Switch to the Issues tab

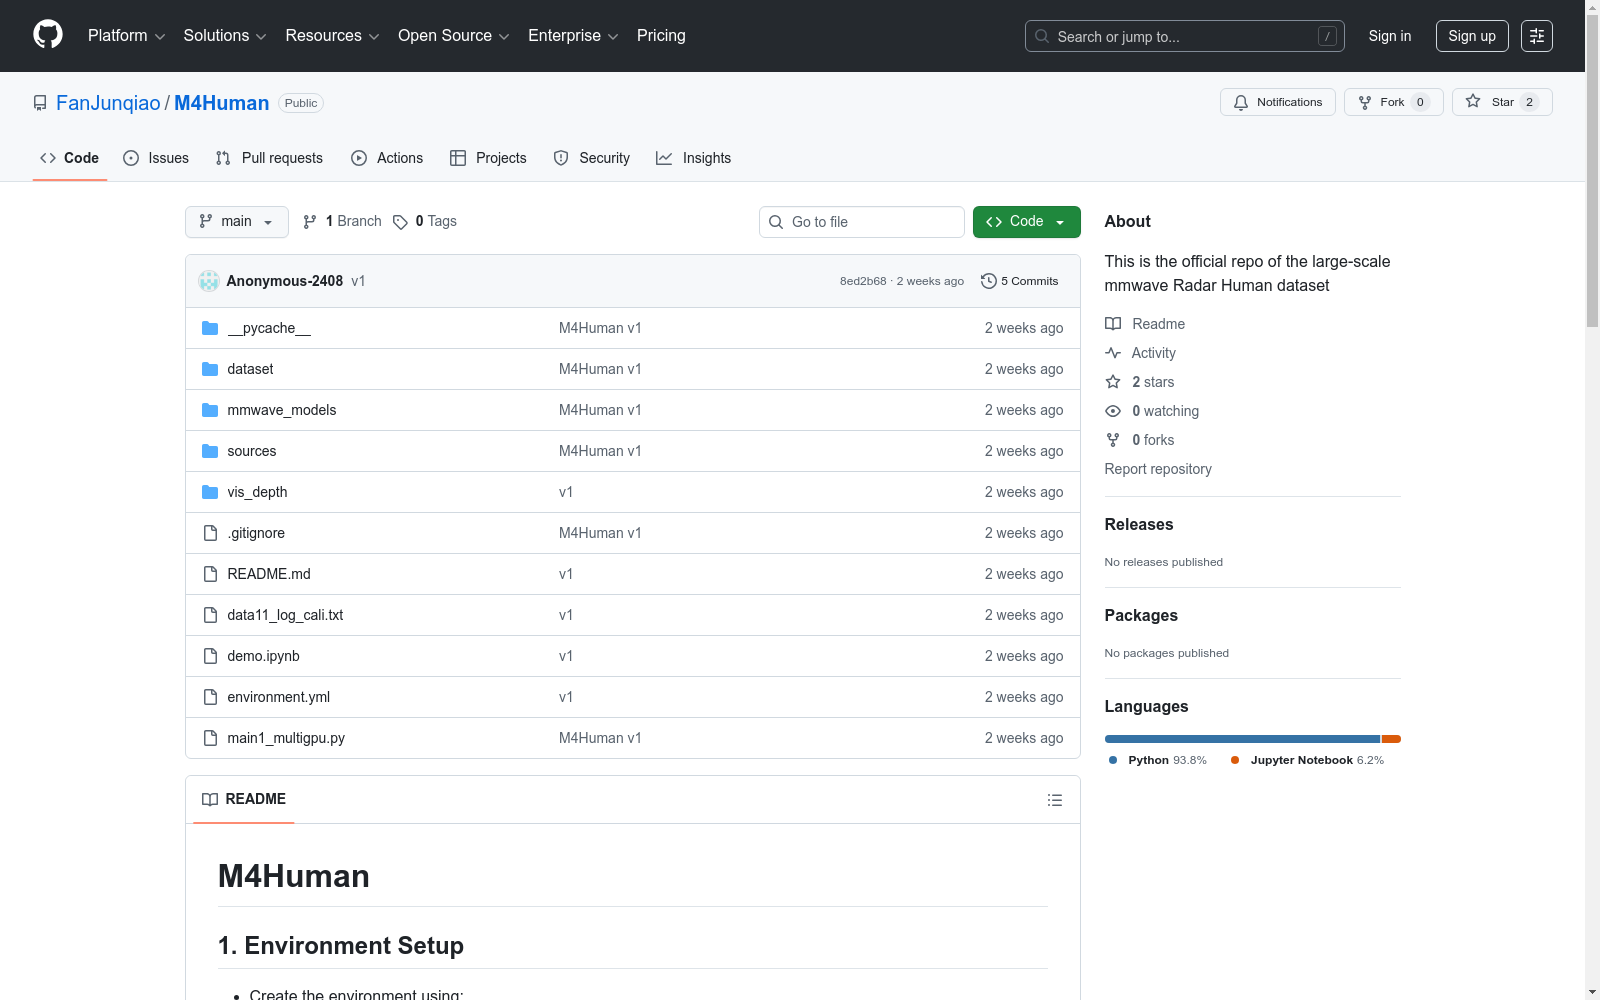click(x=156, y=158)
